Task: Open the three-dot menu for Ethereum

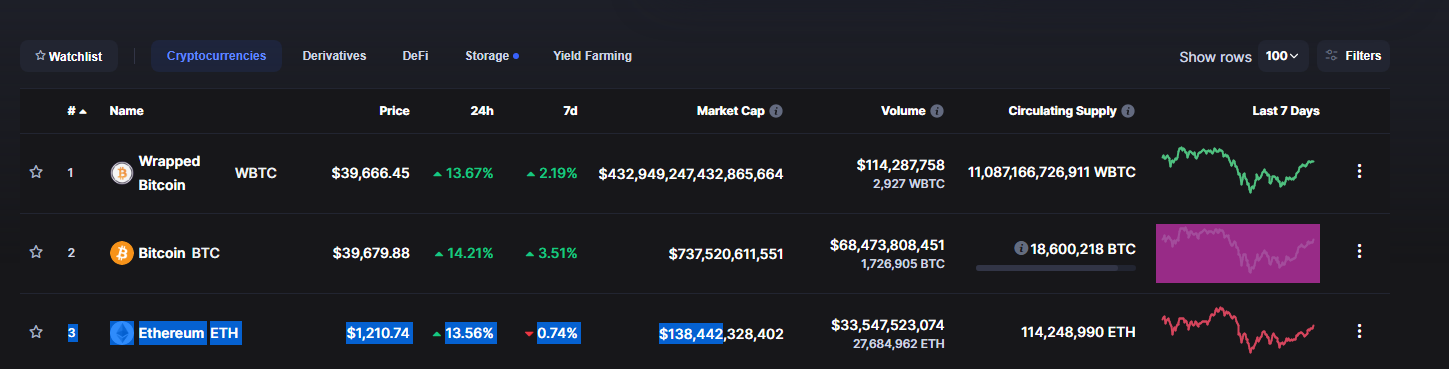Action: pyautogui.click(x=1359, y=331)
